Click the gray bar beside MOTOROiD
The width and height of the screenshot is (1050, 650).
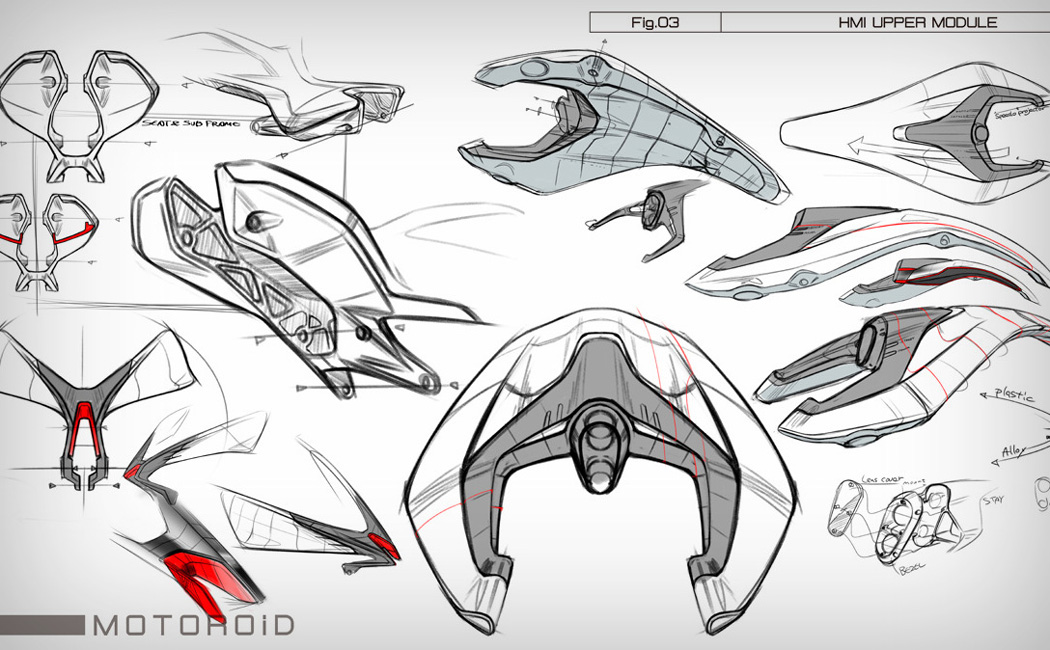(x=42, y=625)
